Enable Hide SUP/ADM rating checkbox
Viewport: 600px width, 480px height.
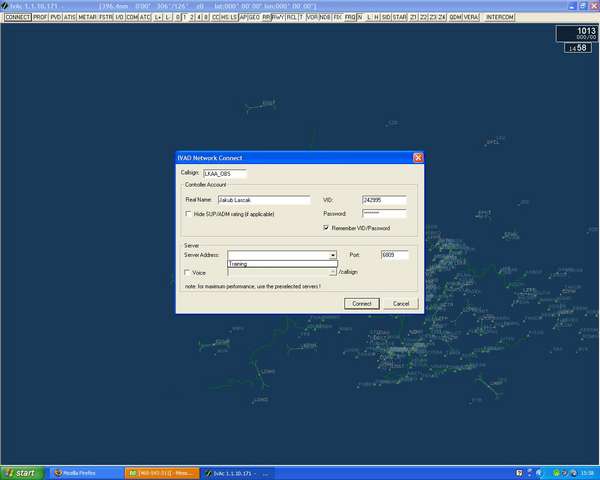(188, 214)
